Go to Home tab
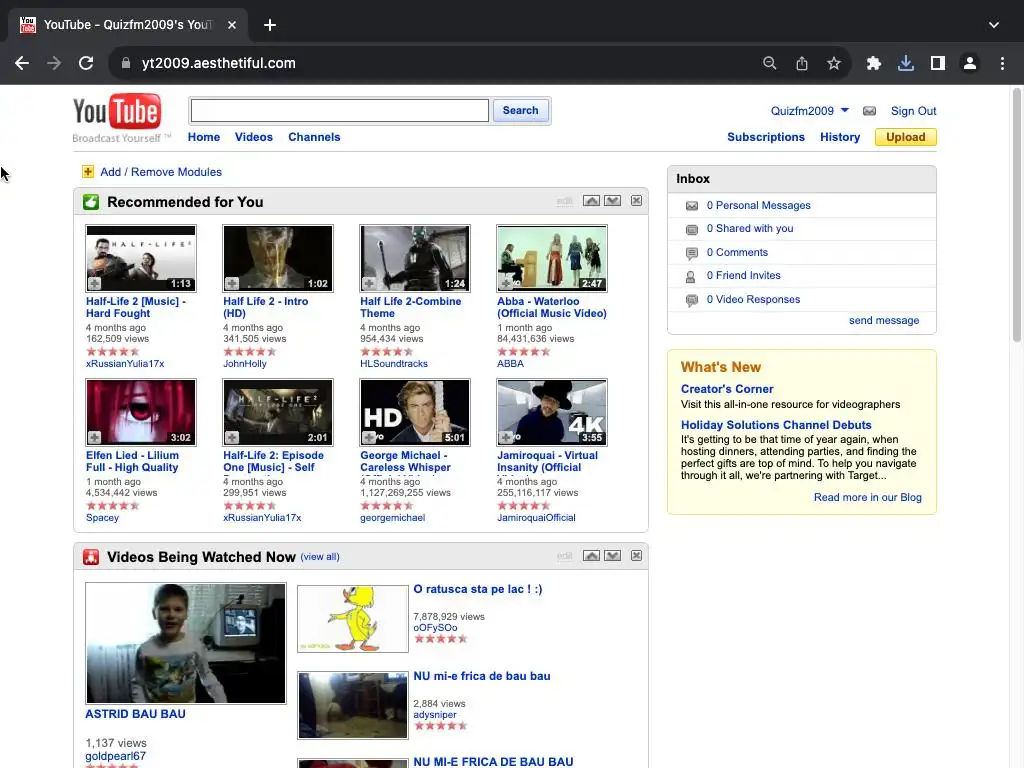This screenshot has width=1024, height=768. [x=204, y=137]
